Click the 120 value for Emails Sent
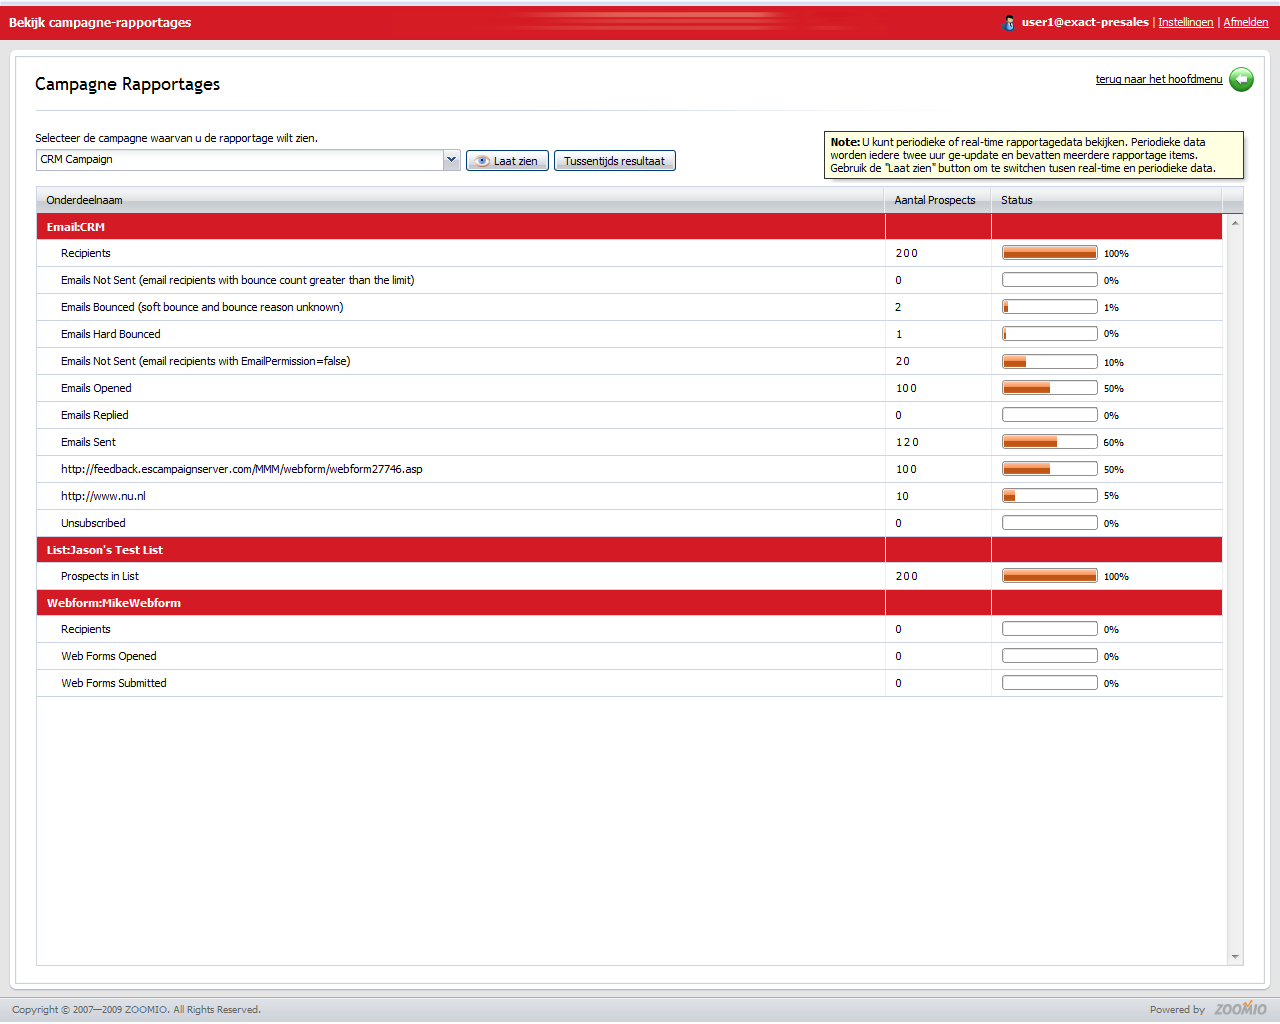The width and height of the screenshot is (1280, 1024). click(x=907, y=442)
